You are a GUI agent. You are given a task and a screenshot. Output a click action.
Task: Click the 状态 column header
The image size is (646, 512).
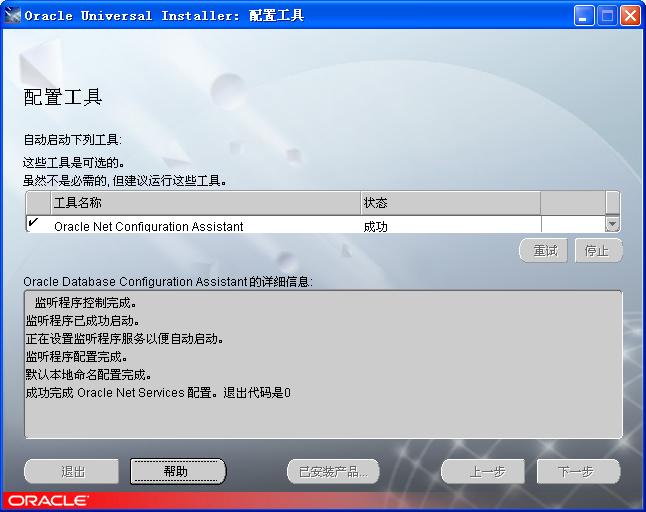pyautogui.click(x=450, y=203)
